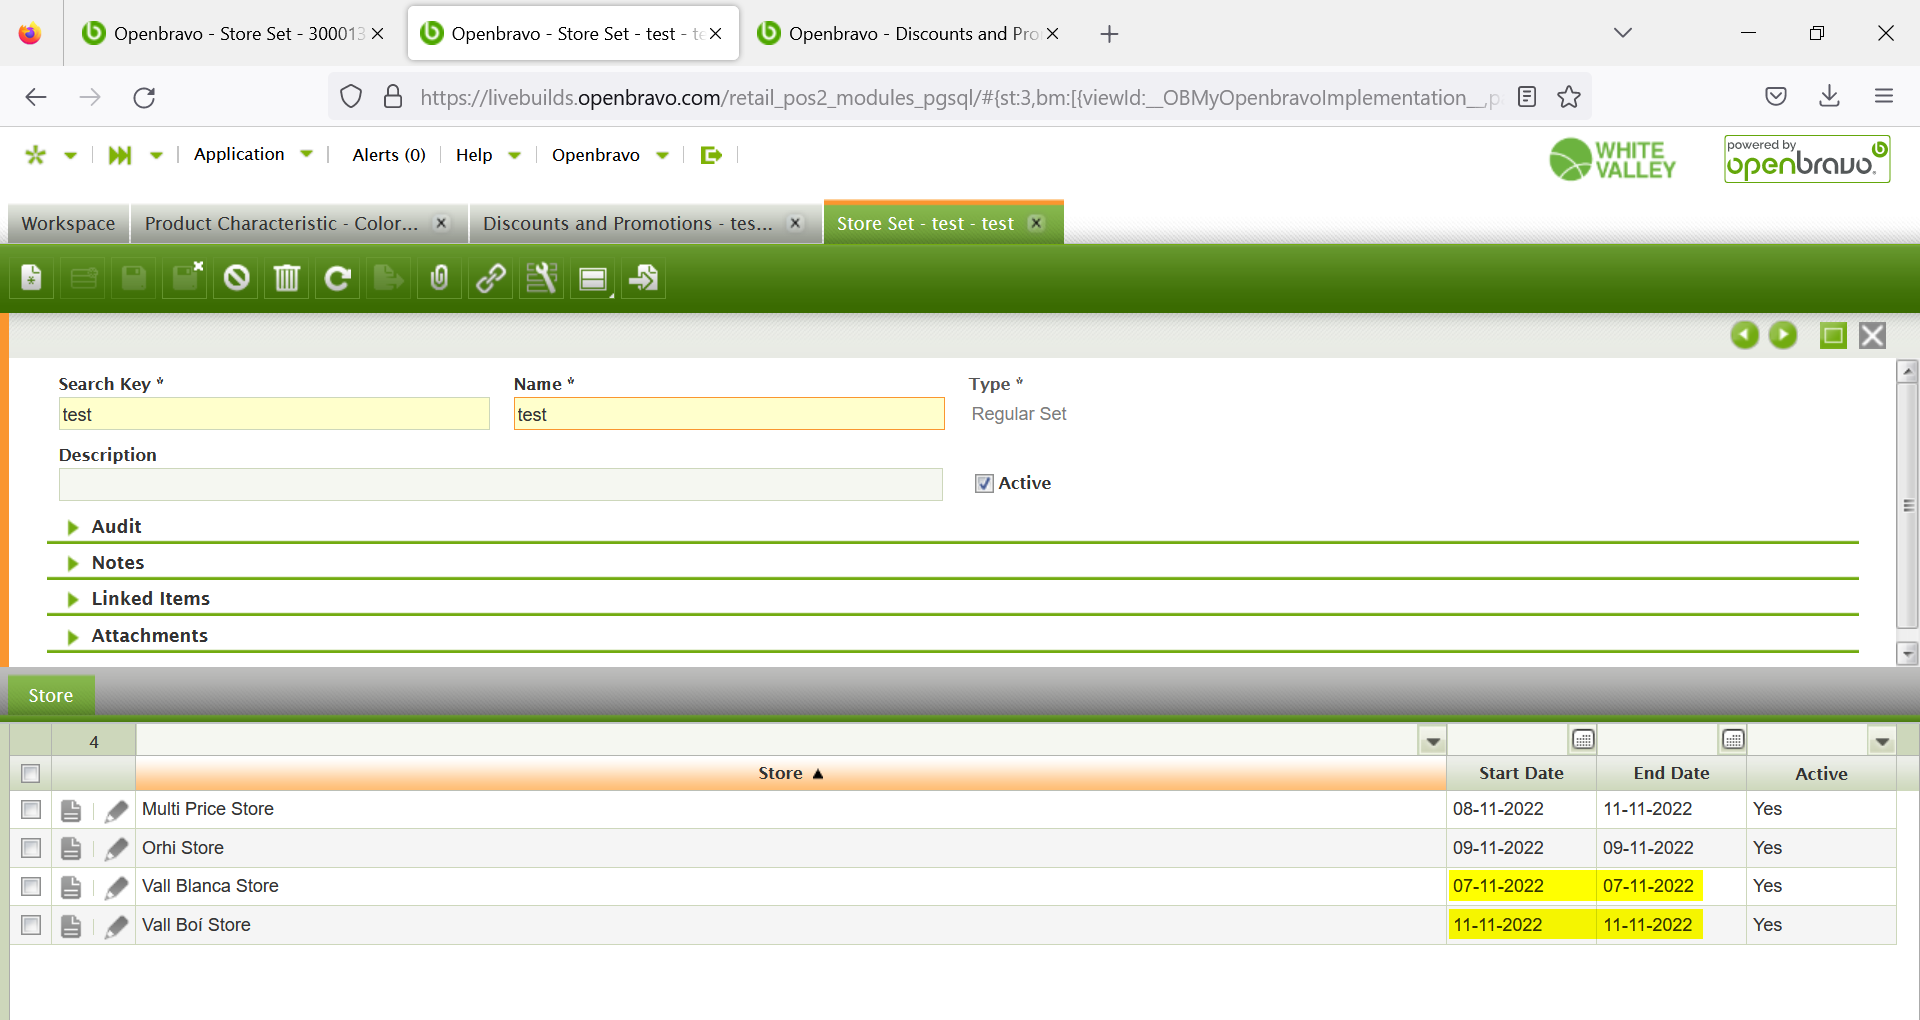This screenshot has width=1920, height=1020.
Task: Go to next record green arrow
Action: pos(1783,336)
